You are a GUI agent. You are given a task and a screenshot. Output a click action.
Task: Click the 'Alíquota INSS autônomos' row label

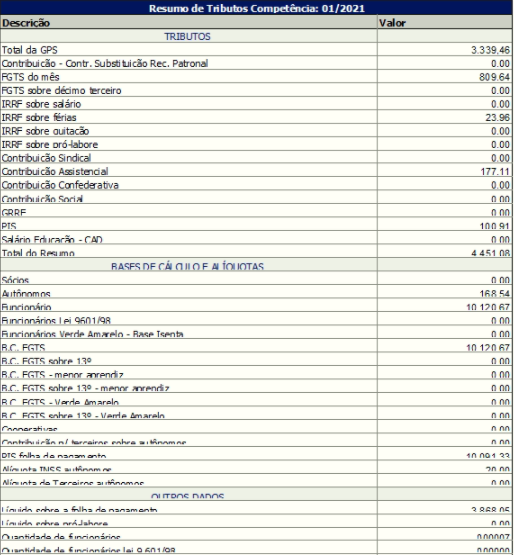point(57,470)
